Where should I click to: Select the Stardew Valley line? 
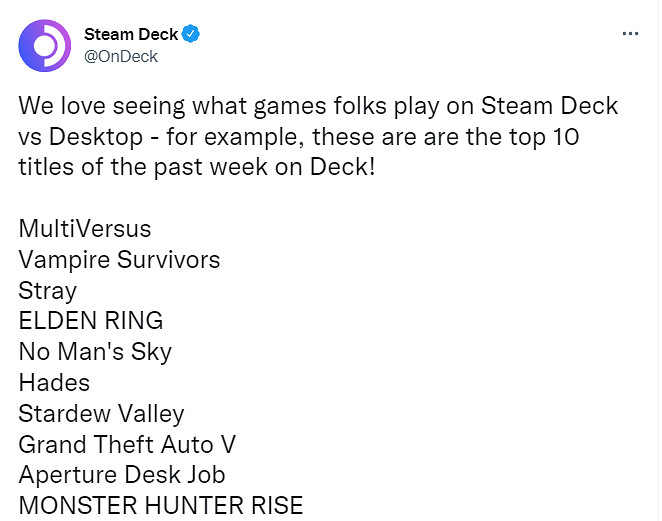click(x=101, y=413)
